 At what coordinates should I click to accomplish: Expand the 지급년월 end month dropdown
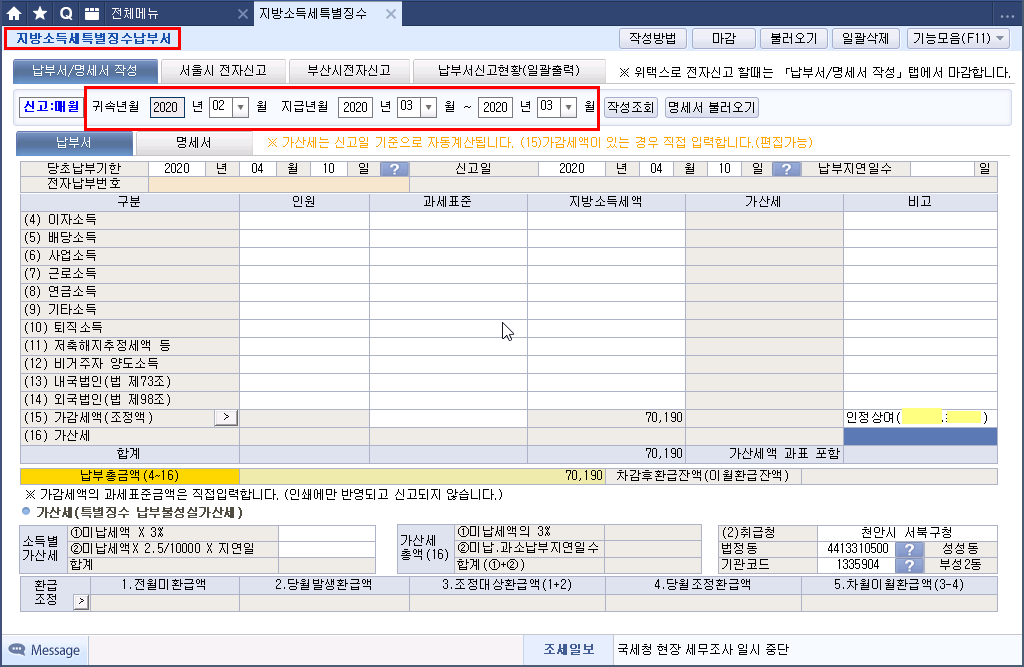point(569,107)
